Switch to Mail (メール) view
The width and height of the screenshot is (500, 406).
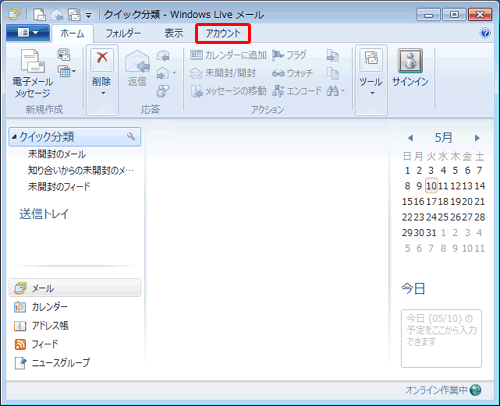coord(75,288)
